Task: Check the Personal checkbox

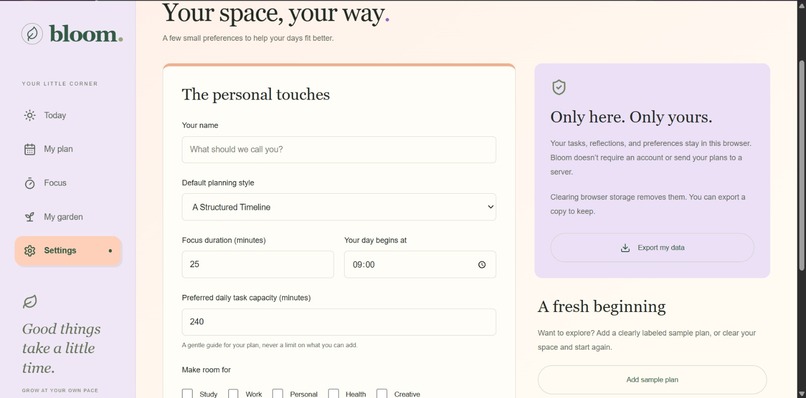Action: [278, 394]
